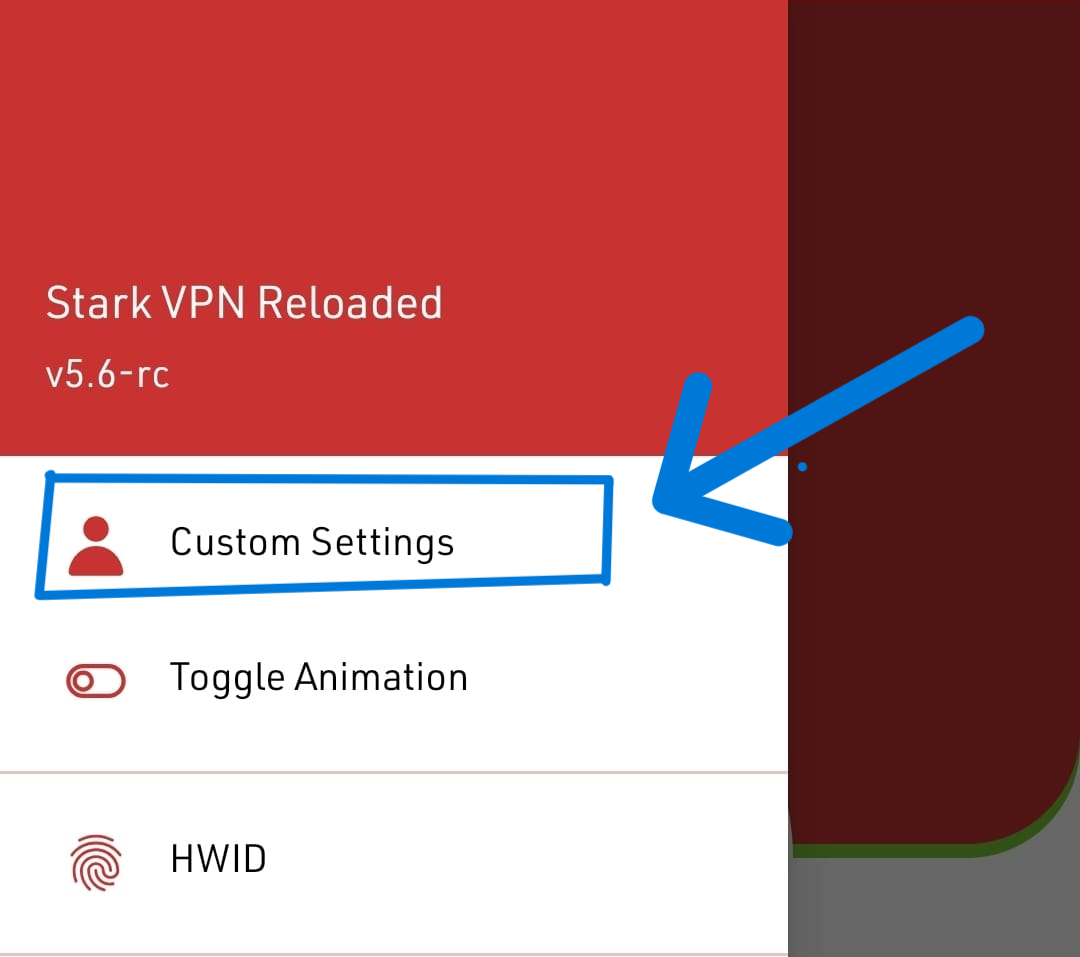Tap empty row area right of HWID
This screenshot has height=957, width=1080.
(527, 861)
